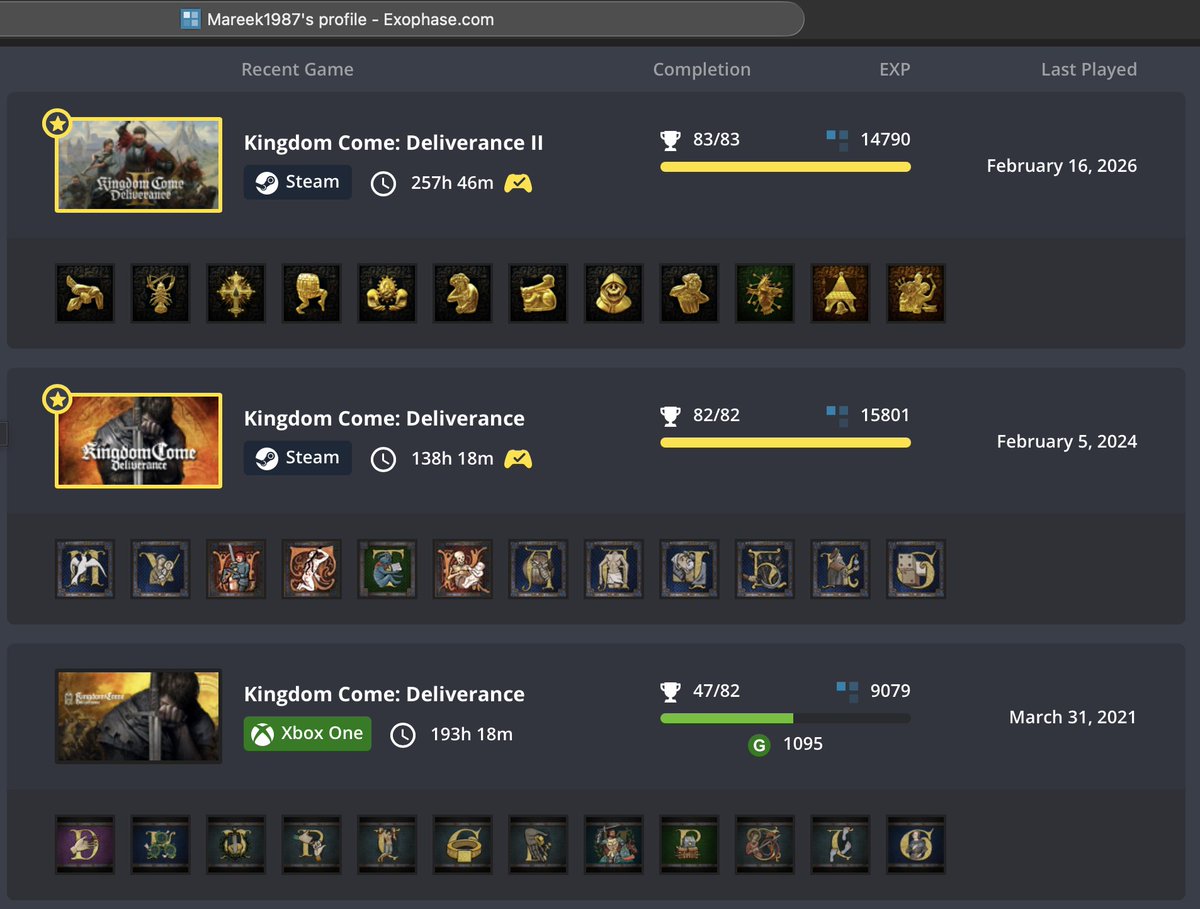The image size is (1200, 909).
Task: Click the EXP squares icon beside 15801
Action: pyautogui.click(x=837, y=416)
